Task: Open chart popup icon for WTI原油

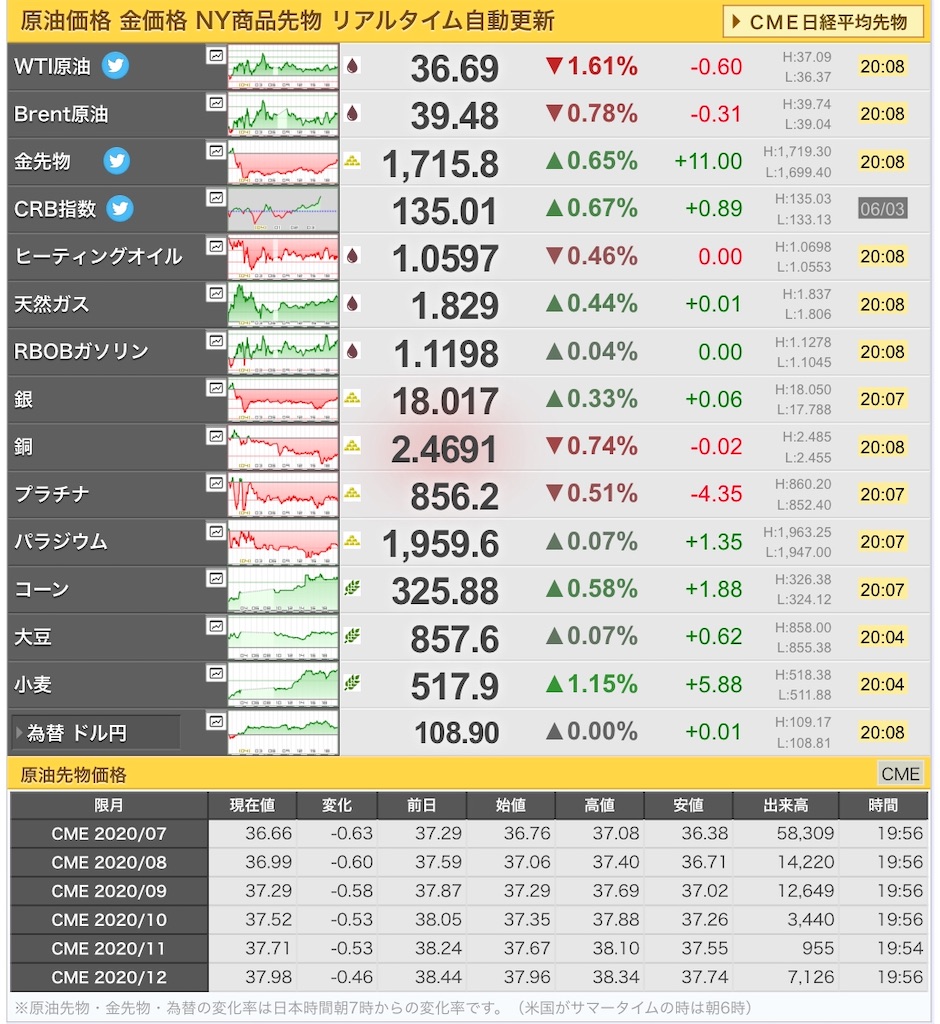Action: 216,56
